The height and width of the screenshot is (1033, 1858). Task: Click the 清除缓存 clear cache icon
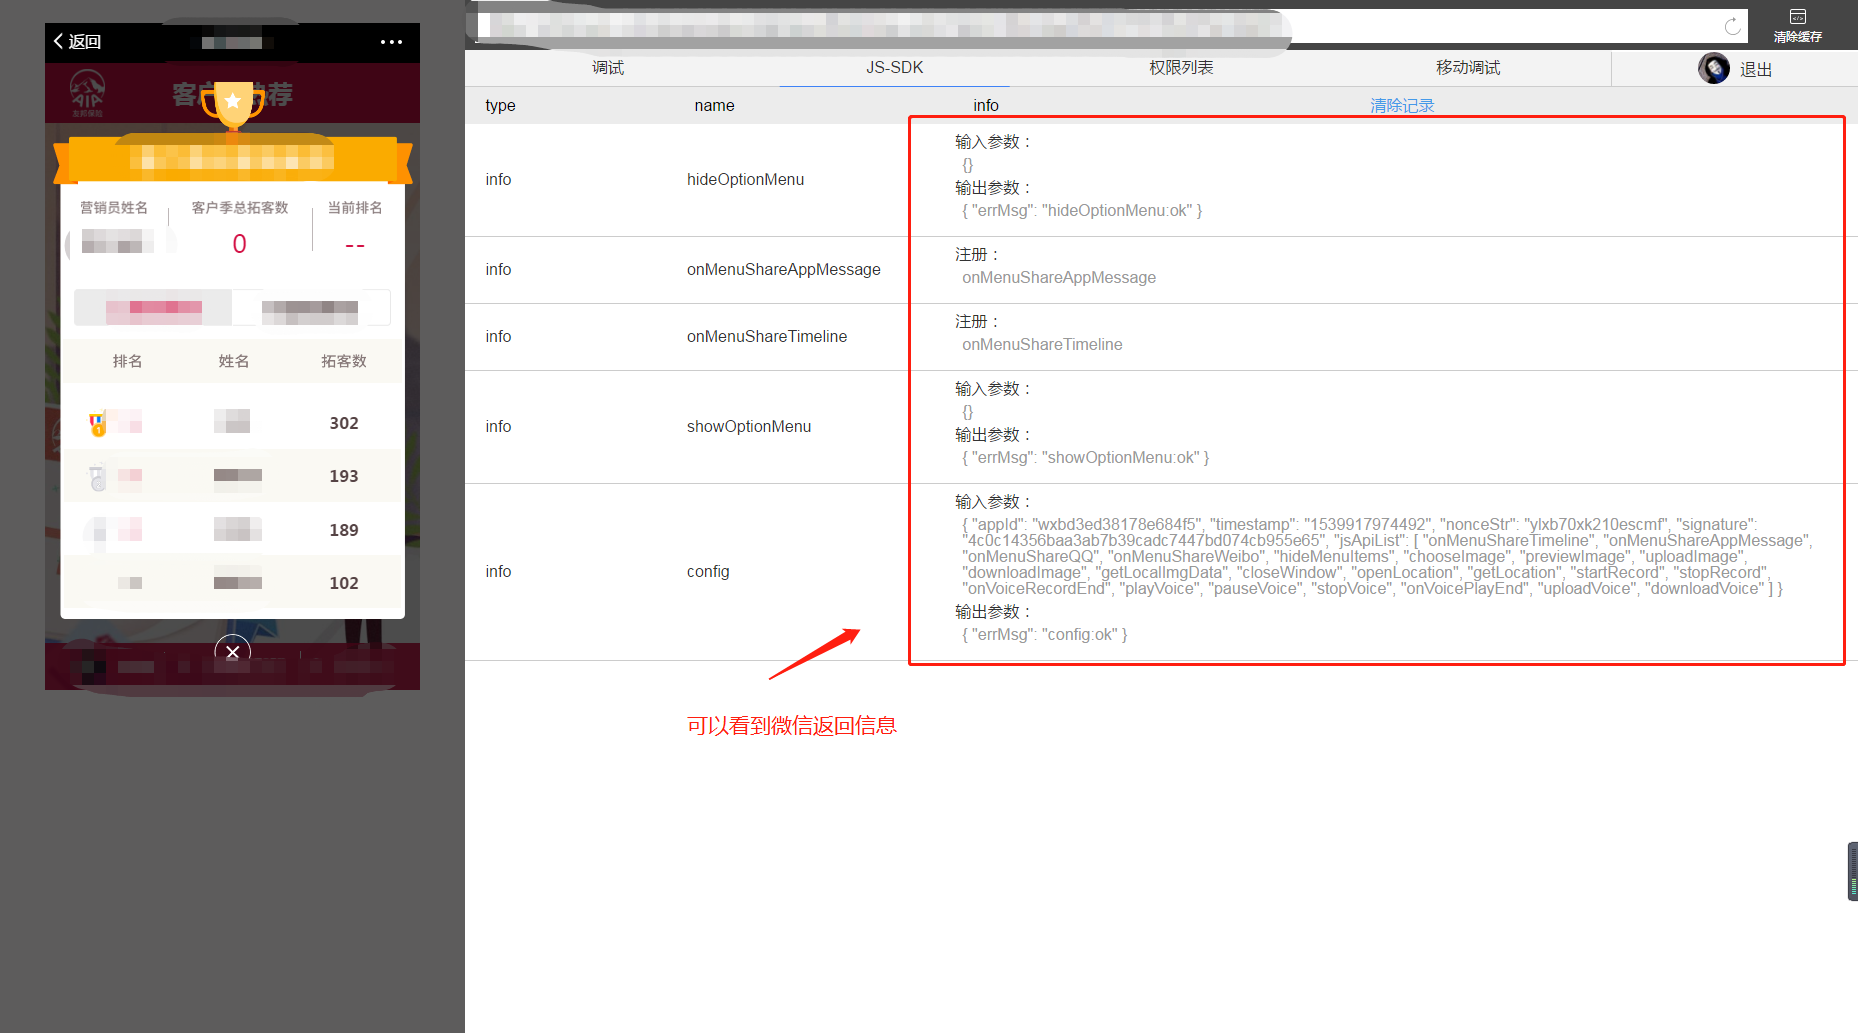[x=1797, y=25]
